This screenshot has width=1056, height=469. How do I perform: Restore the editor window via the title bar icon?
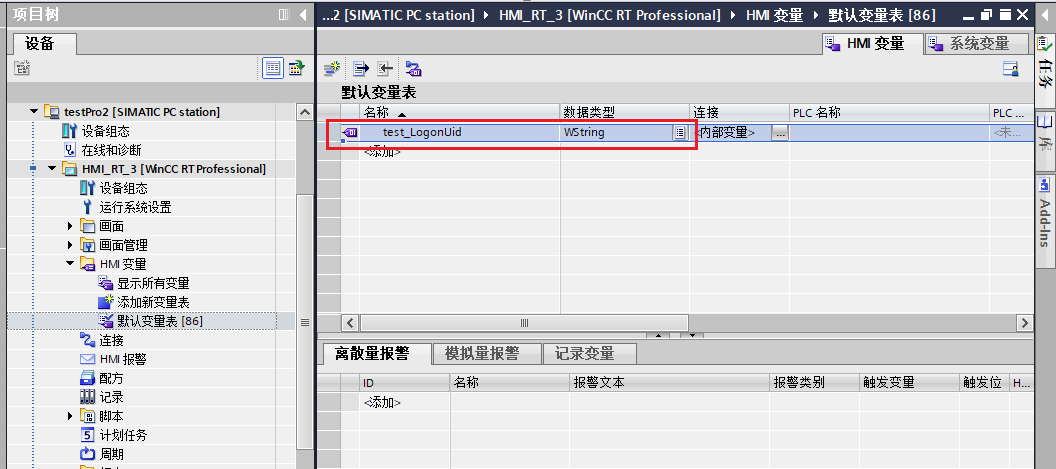point(988,14)
